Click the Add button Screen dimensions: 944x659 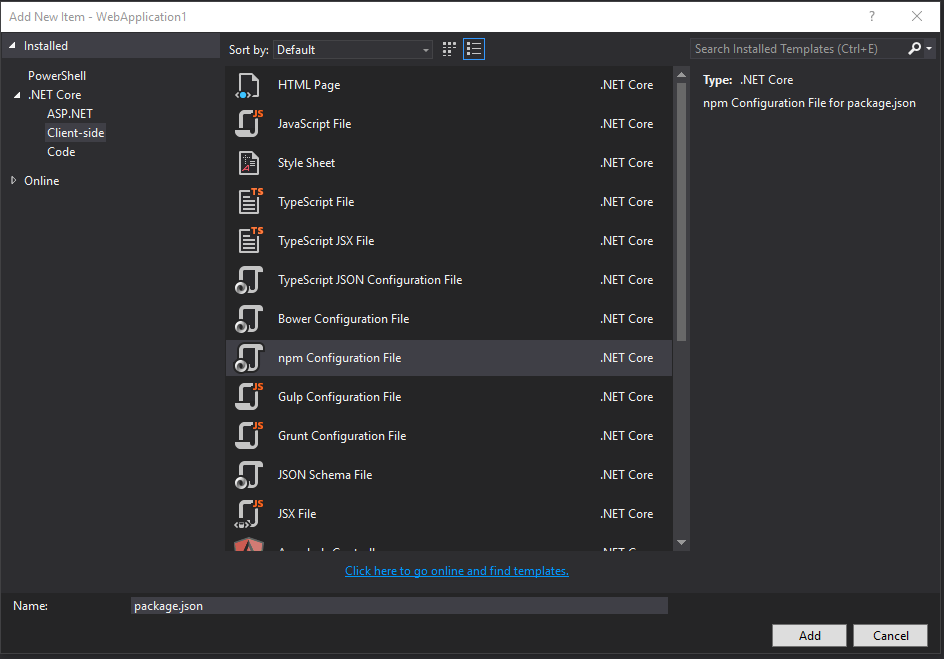(809, 636)
